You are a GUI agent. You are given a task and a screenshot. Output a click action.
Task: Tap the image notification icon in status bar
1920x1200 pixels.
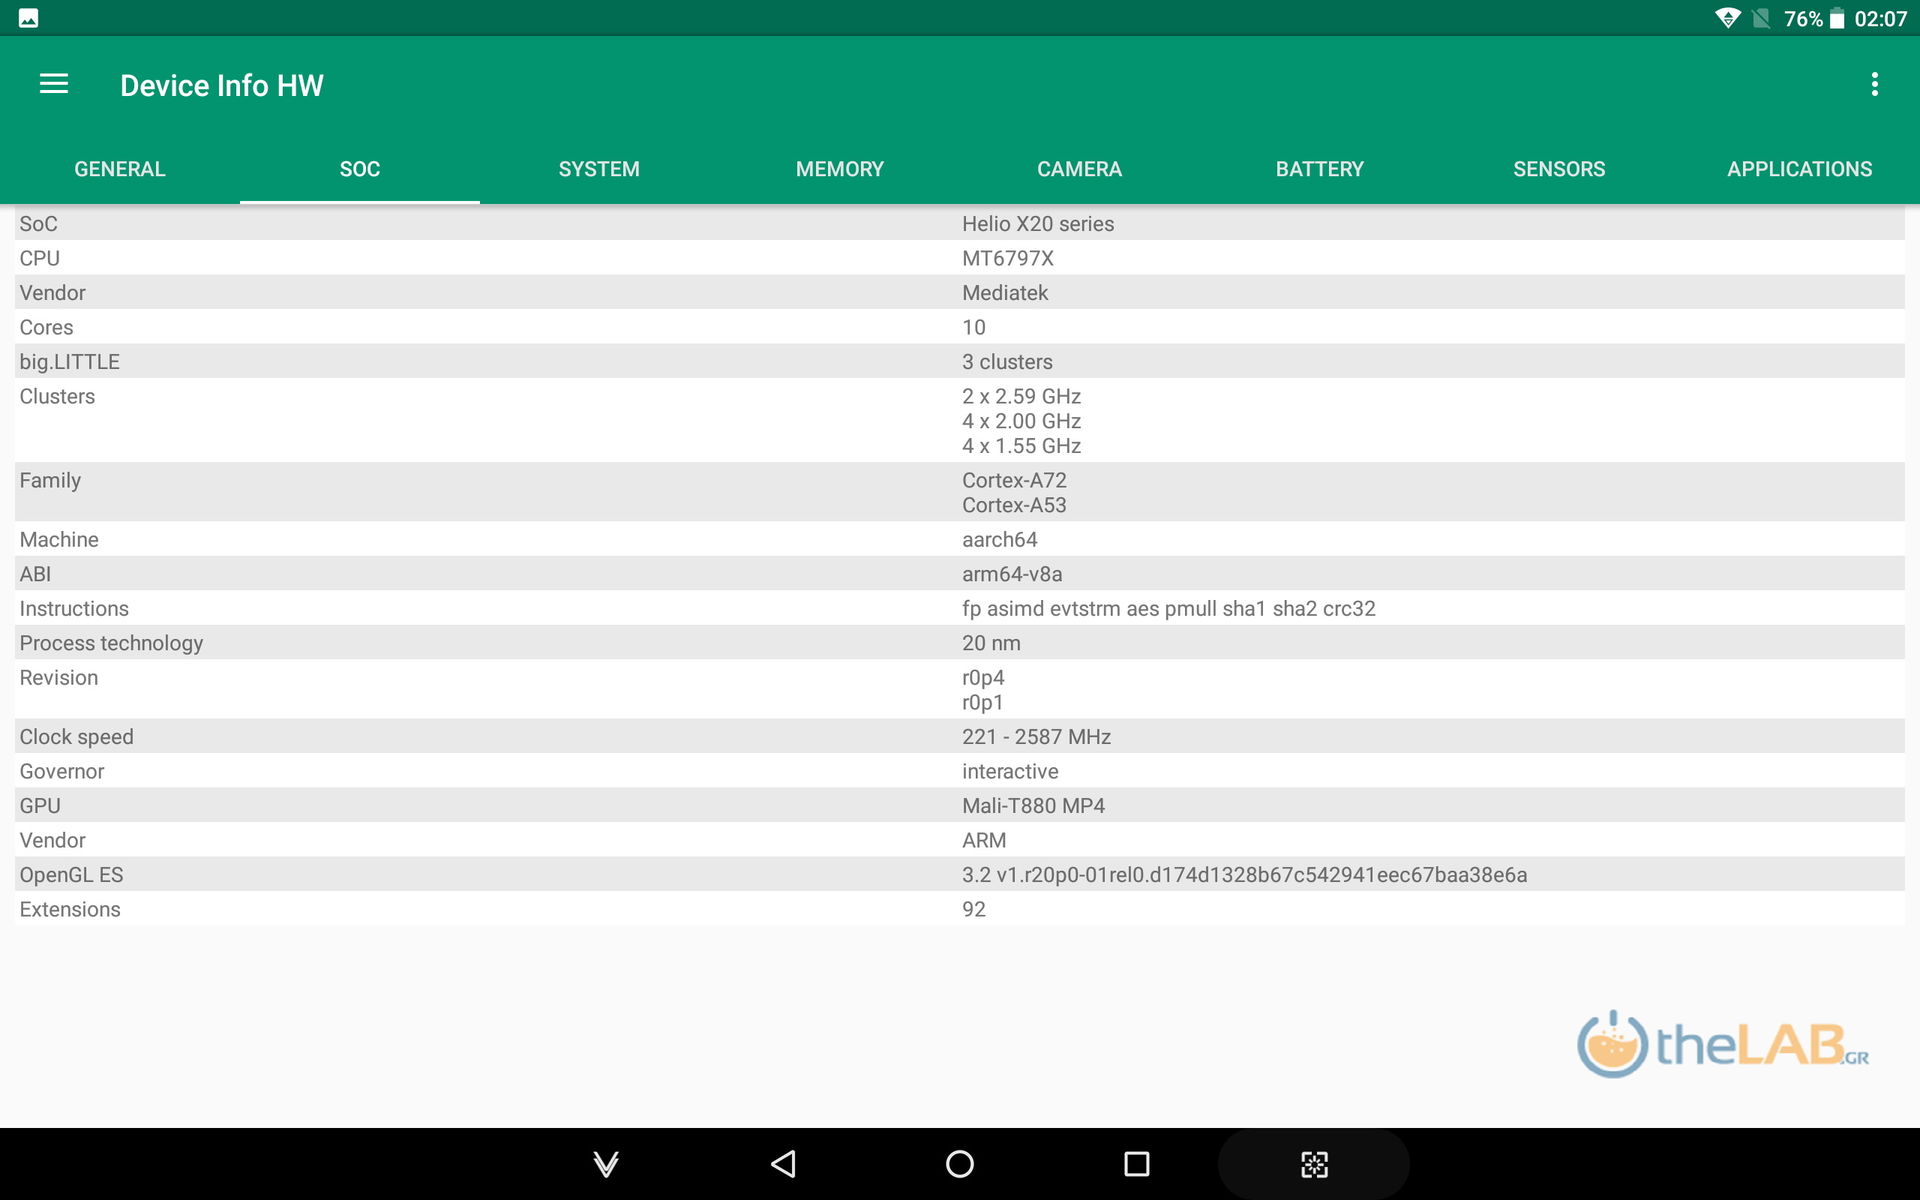tap(29, 18)
